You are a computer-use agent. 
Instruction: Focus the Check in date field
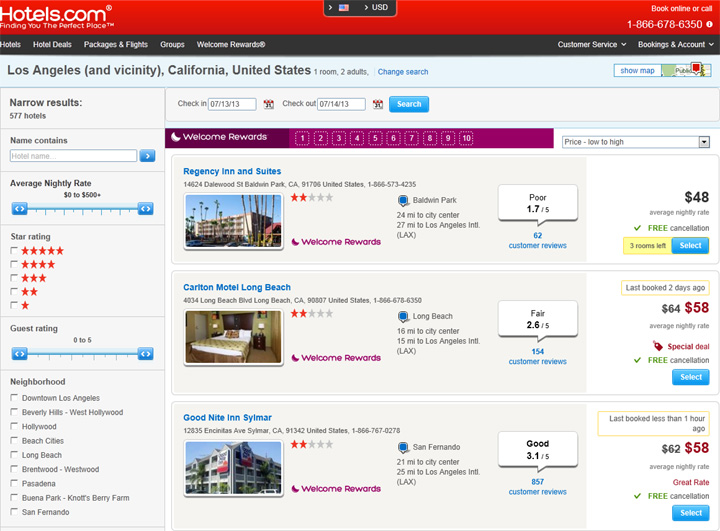232,104
